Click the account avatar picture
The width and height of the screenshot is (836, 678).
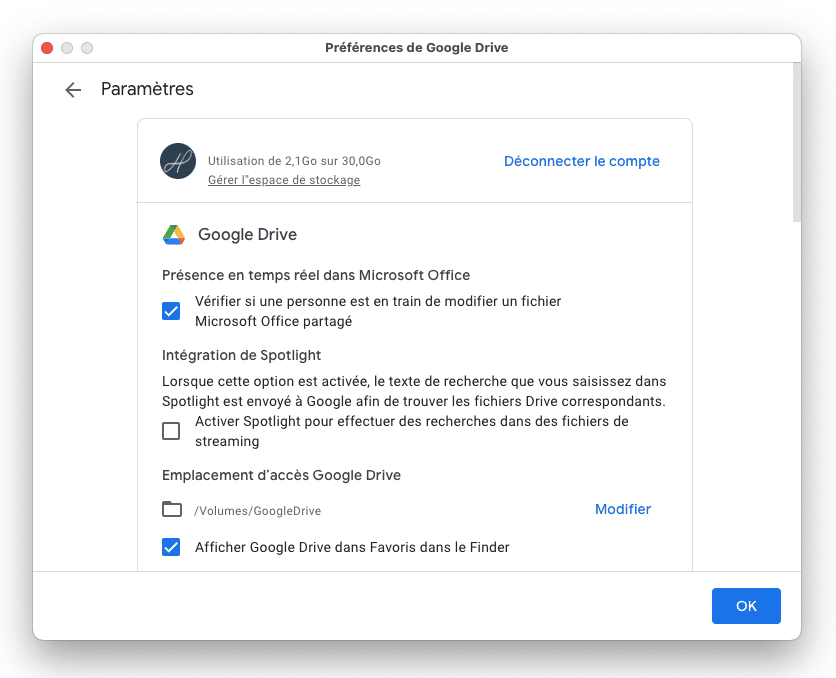pyautogui.click(x=178, y=161)
